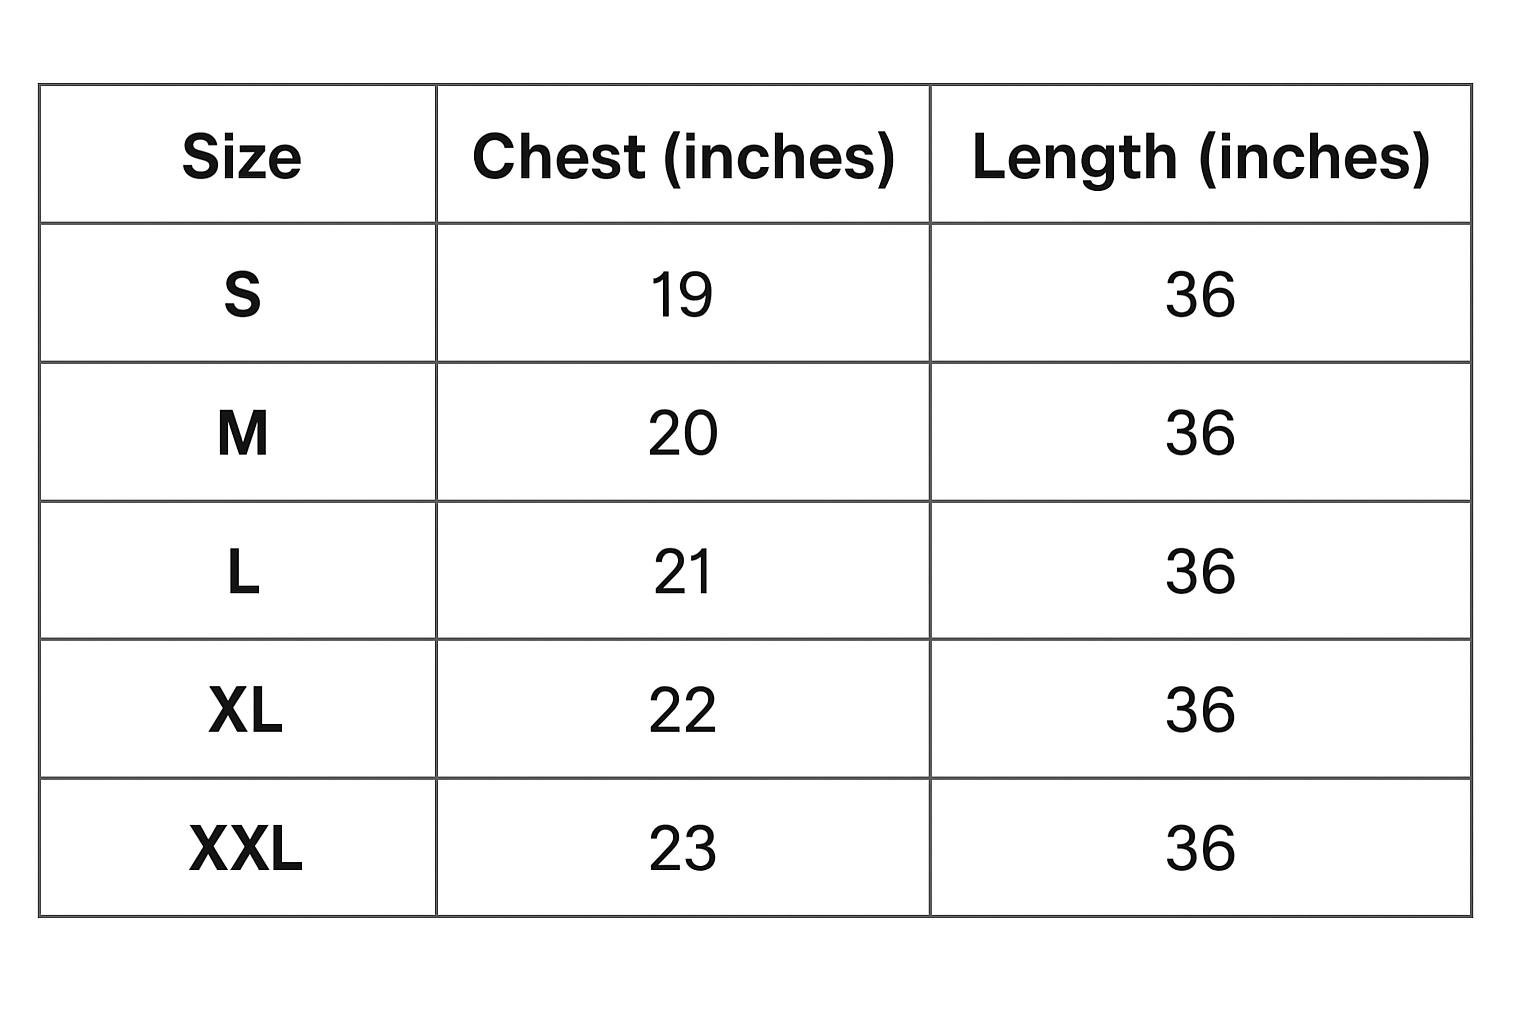Image resolution: width=1536 pixels, height=1024 pixels.
Task: Click chest value 20
Action: coord(682,433)
